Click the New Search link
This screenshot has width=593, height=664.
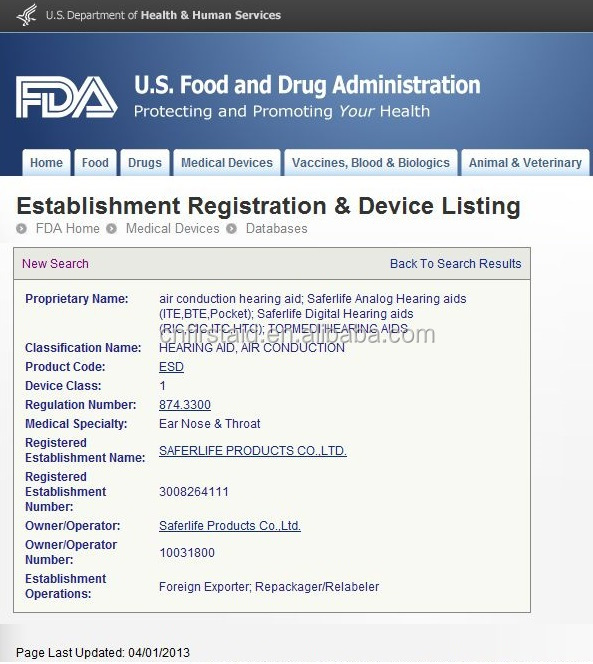(55, 263)
